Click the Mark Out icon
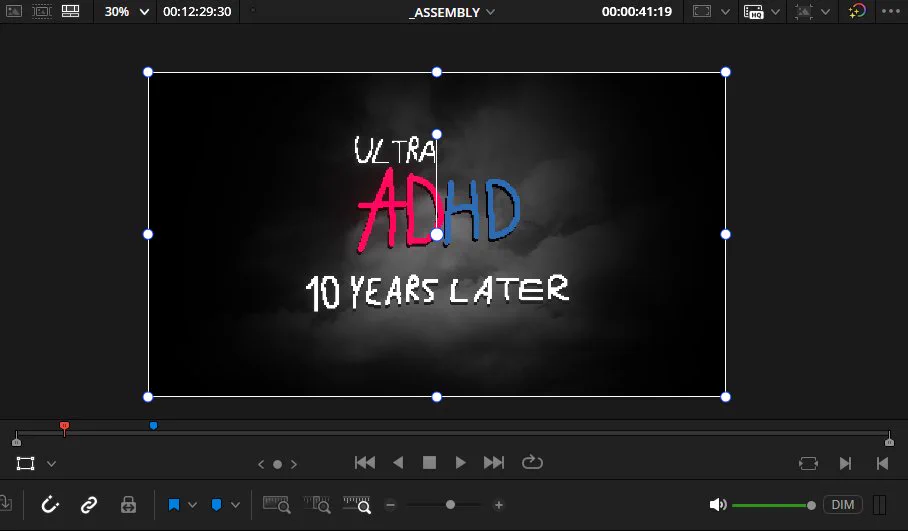Screen dimensions: 908x531 pos(883,463)
